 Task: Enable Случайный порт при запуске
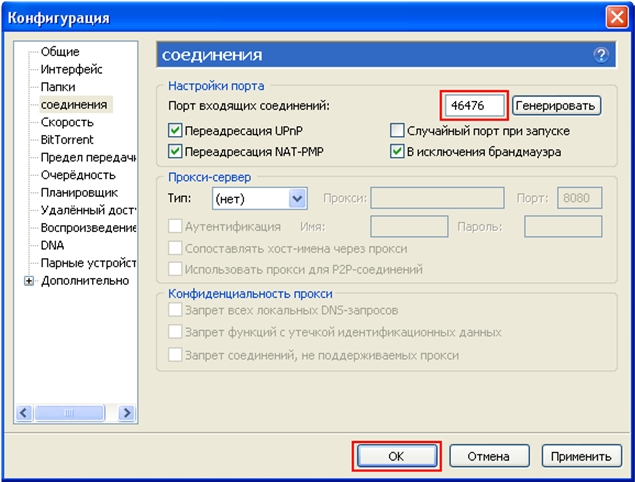[x=397, y=131]
